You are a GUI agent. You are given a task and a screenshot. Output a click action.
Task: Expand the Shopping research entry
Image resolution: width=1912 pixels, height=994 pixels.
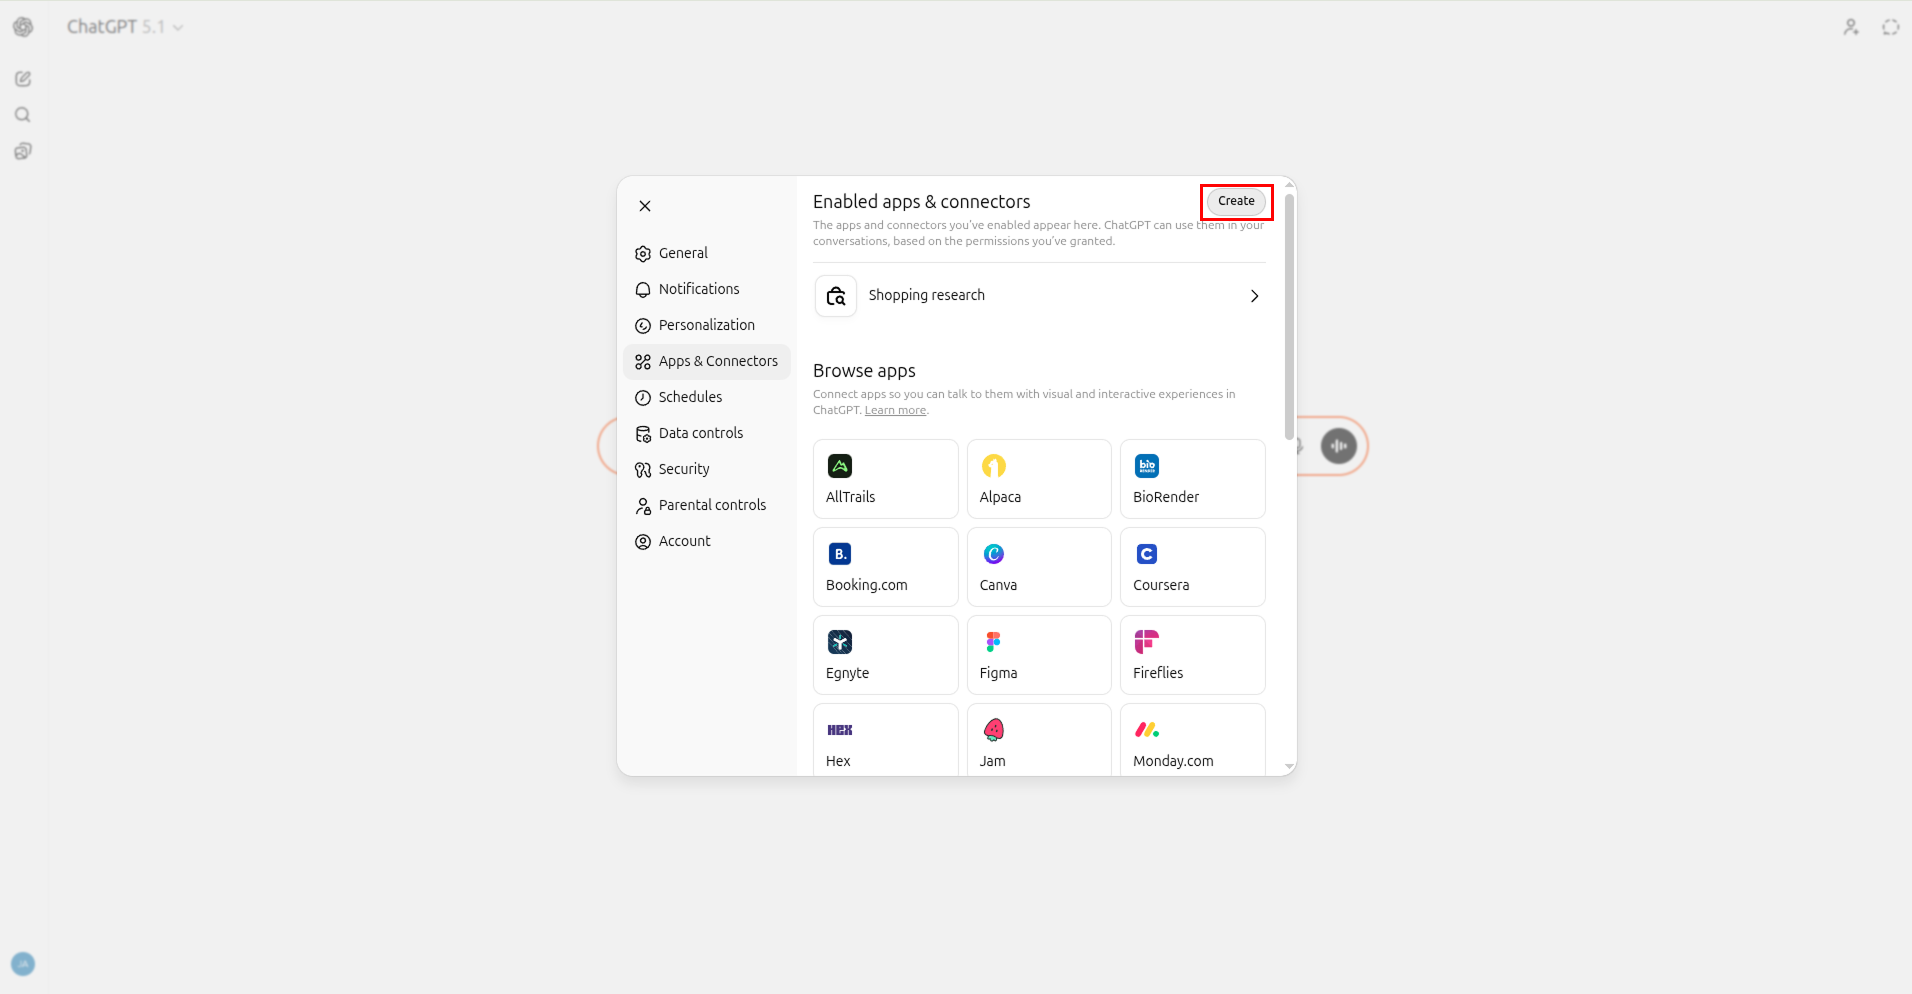click(x=1254, y=295)
